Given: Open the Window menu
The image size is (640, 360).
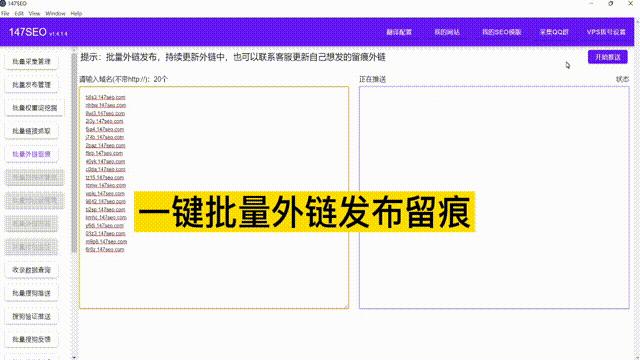Looking at the screenshot, I should 55,13.
